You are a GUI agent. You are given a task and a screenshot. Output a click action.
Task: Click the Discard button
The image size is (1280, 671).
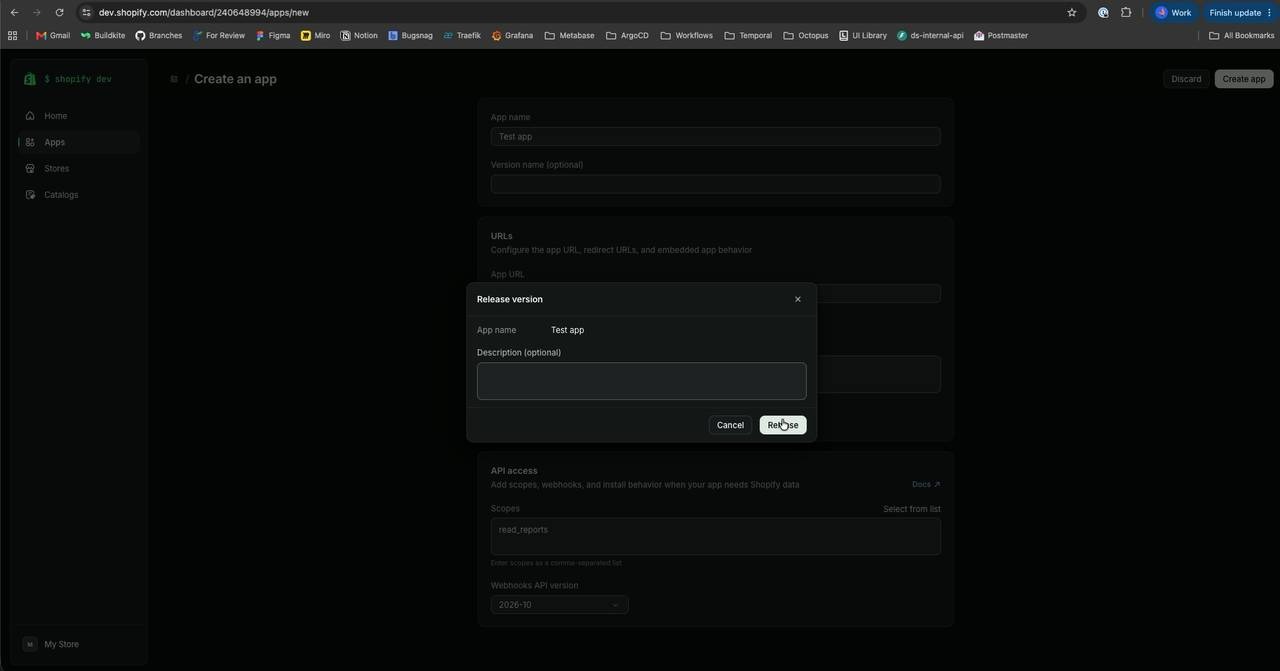click(x=1186, y=79)
